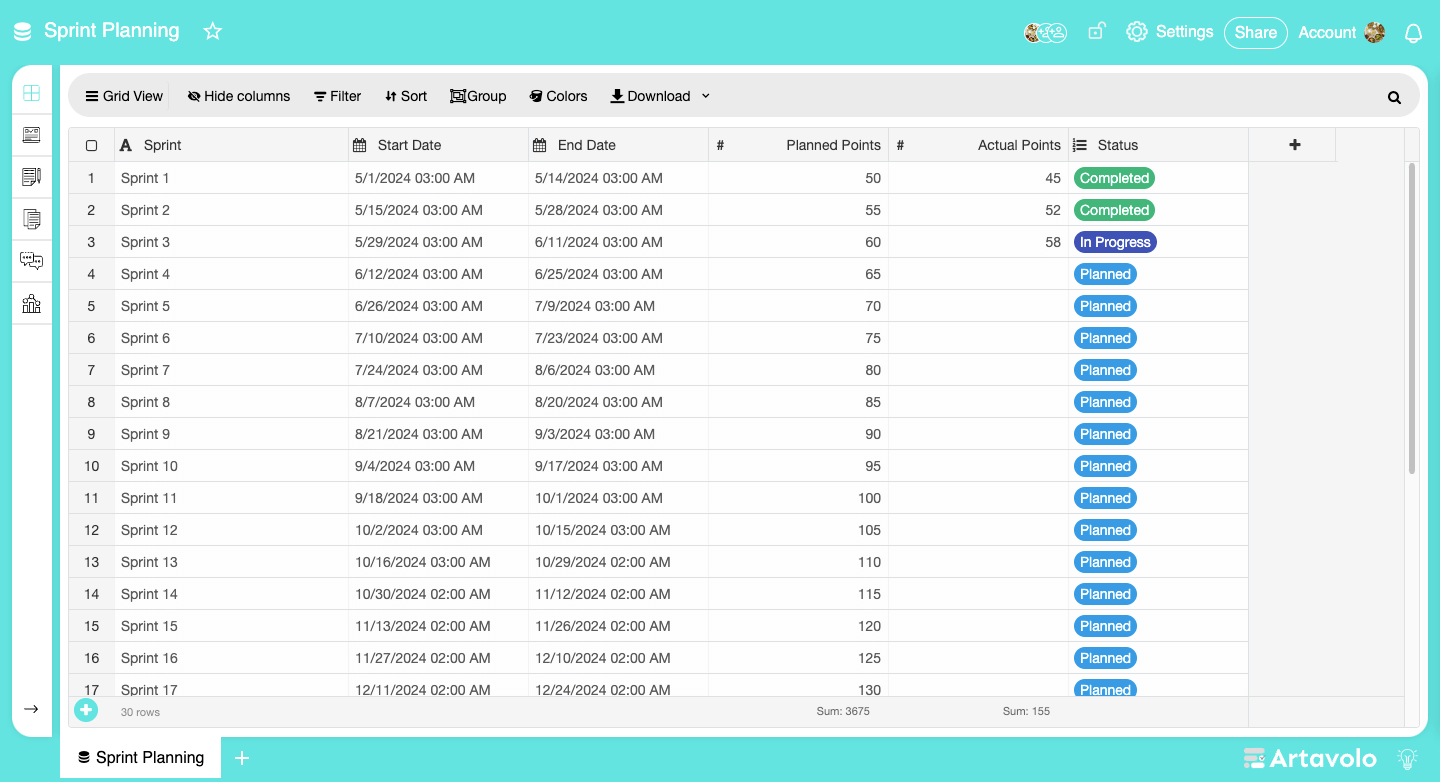Add a new table tab
The image size is (1440, 782).
point(241,758)
